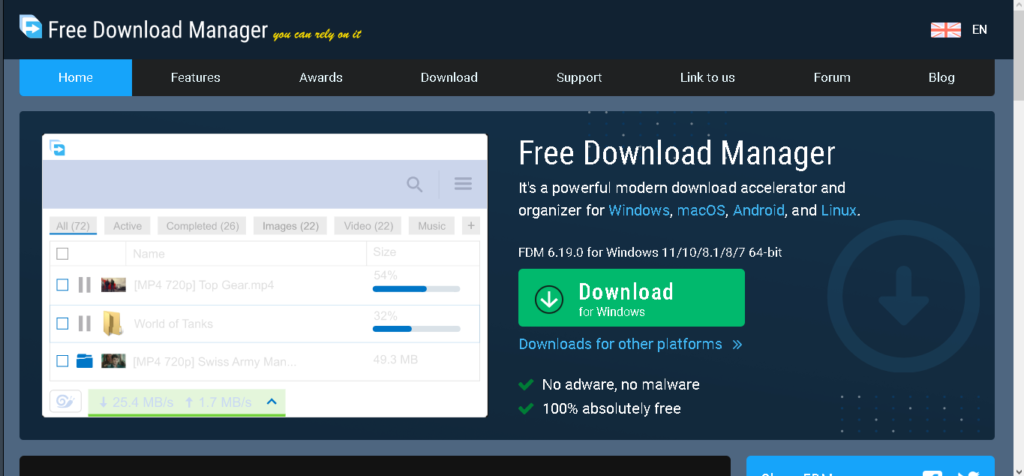The image size is (1024, 476).
Task: Click the green Download for Windows button
Action: point(632,298)
